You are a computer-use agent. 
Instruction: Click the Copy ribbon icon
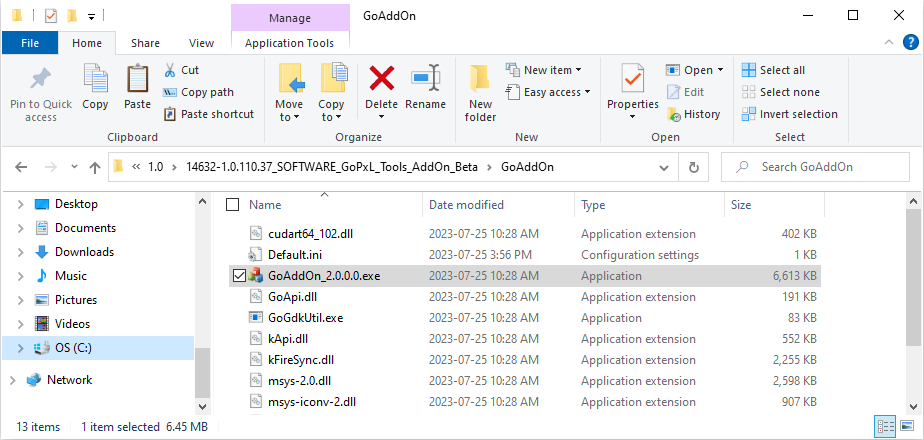[x=95, y=78]
